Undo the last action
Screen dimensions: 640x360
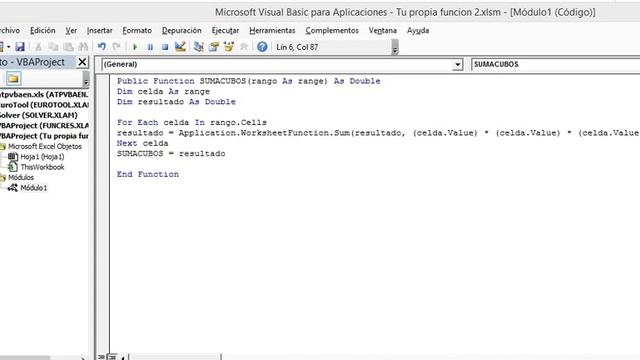tap(102, 47)
